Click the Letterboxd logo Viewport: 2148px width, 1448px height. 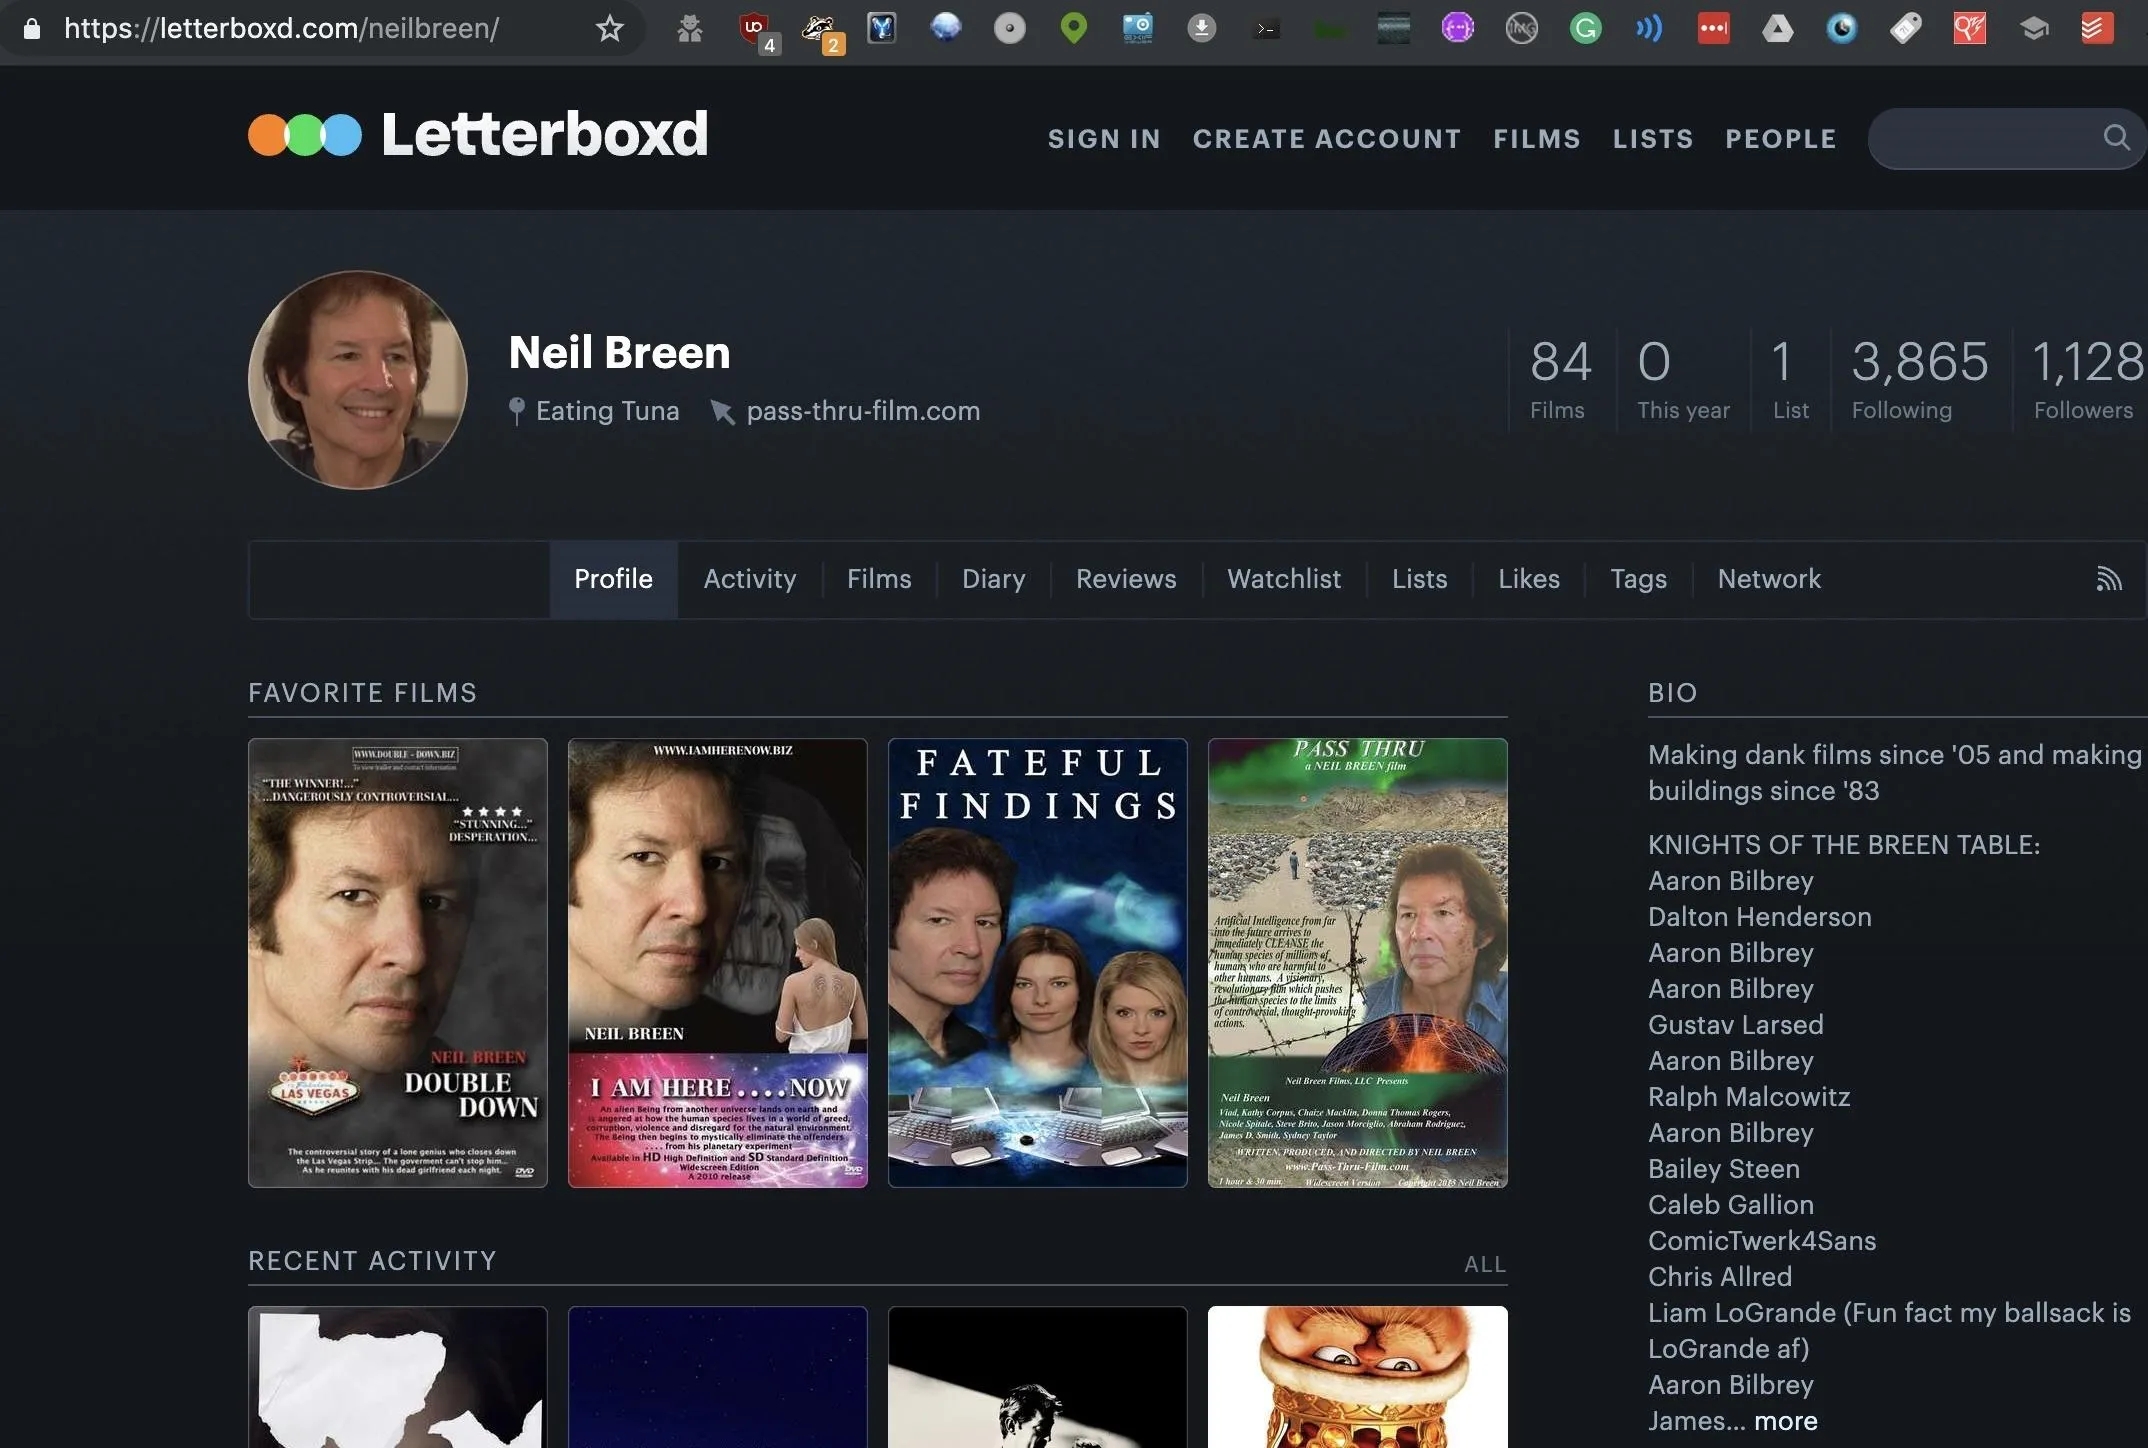(478, 135)
